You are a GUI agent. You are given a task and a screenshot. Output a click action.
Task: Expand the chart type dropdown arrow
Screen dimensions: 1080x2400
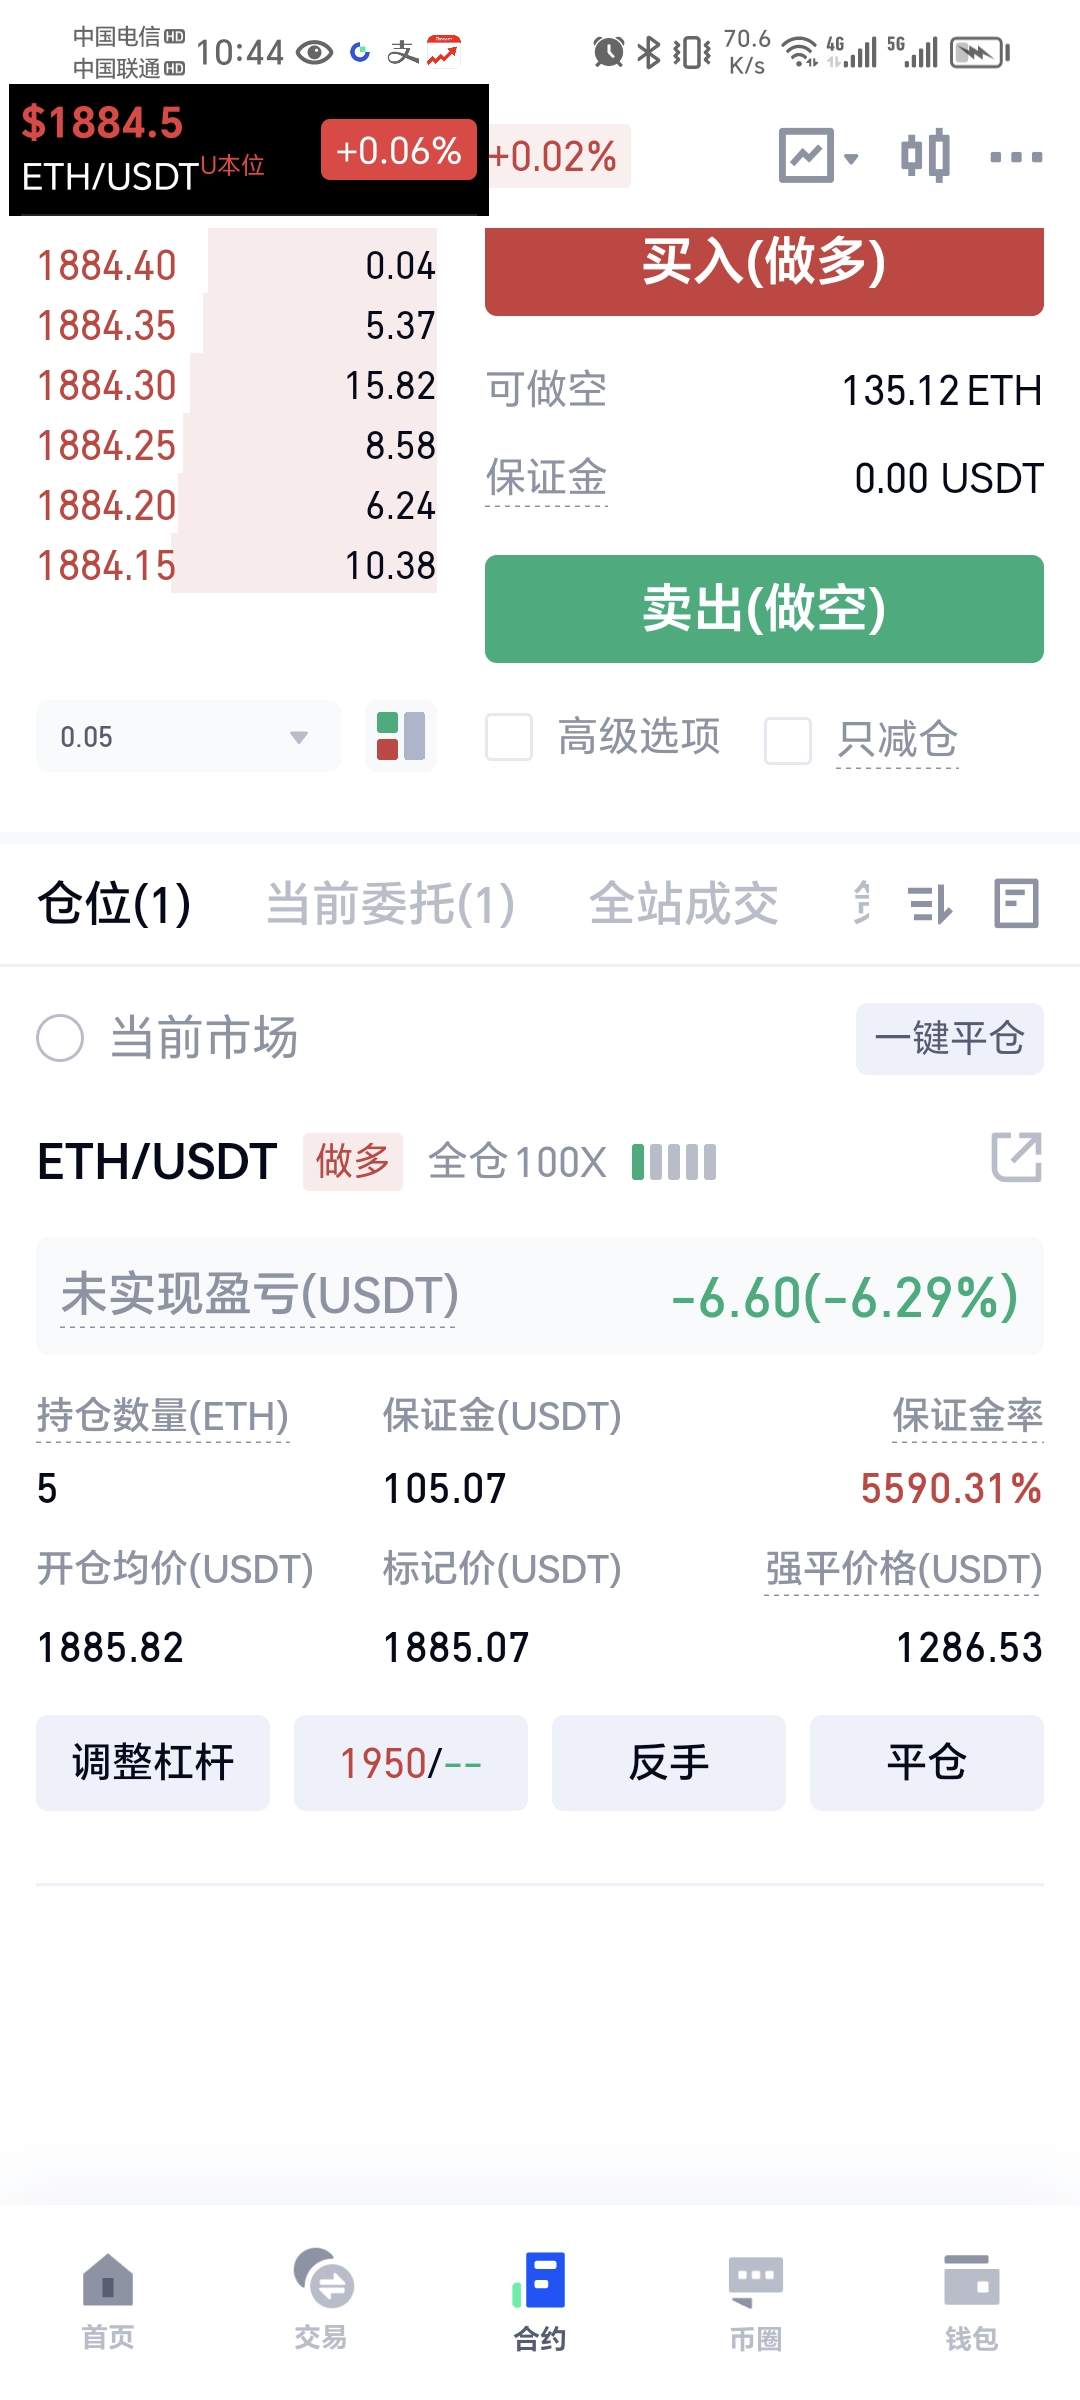[x=851, y=158]
